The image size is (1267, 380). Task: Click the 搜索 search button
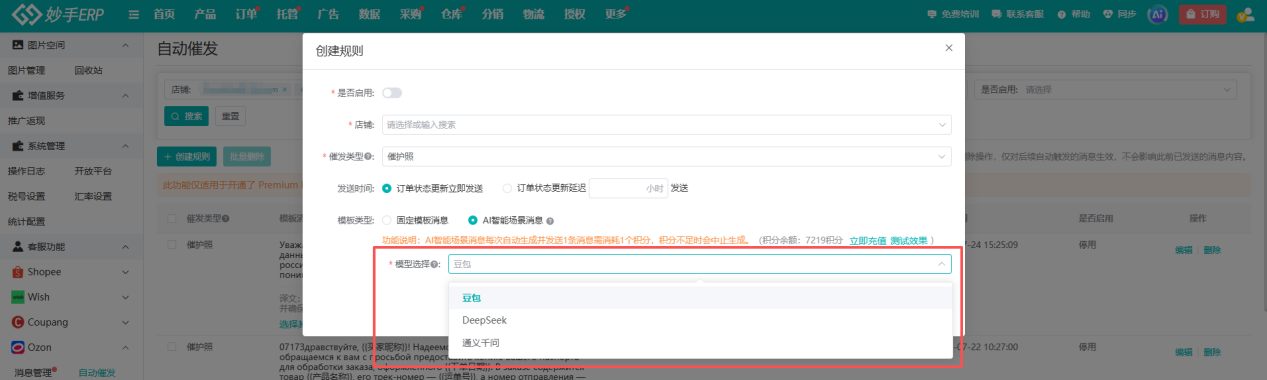click(x=186, y=116)
